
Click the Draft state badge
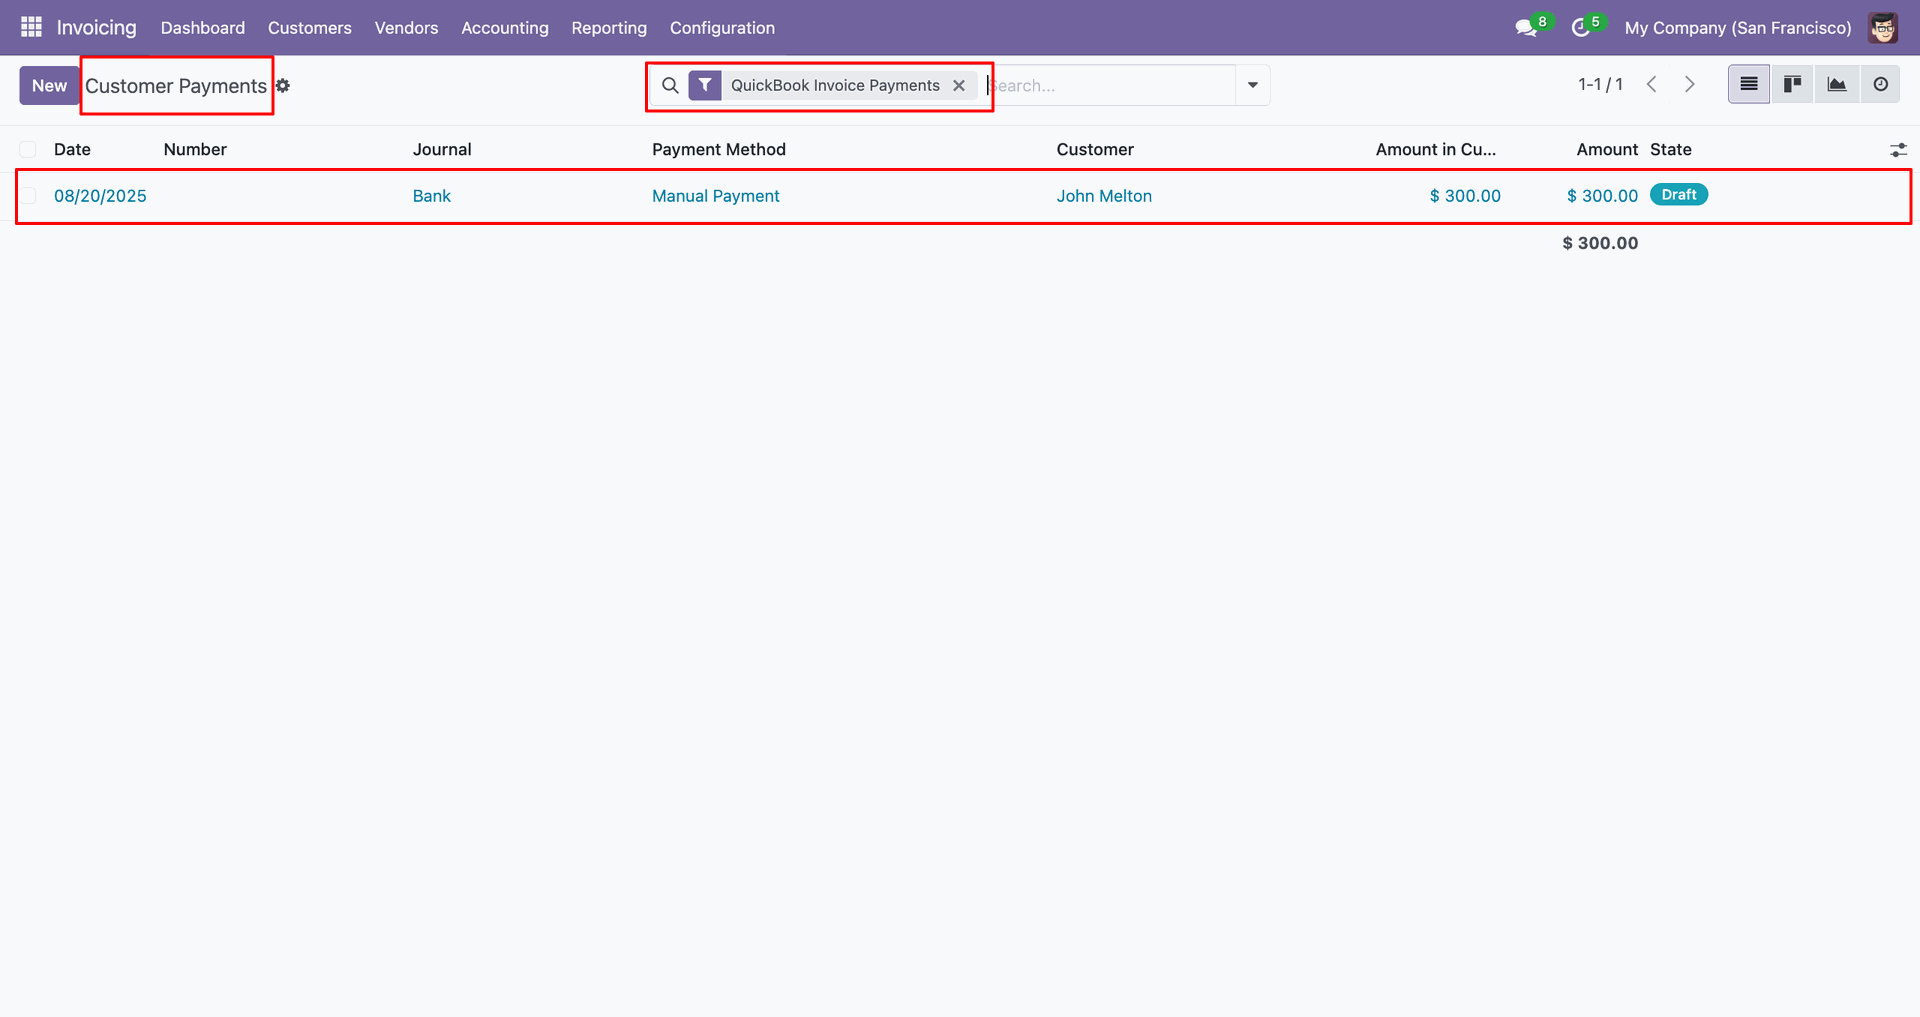click(1679, 195)
